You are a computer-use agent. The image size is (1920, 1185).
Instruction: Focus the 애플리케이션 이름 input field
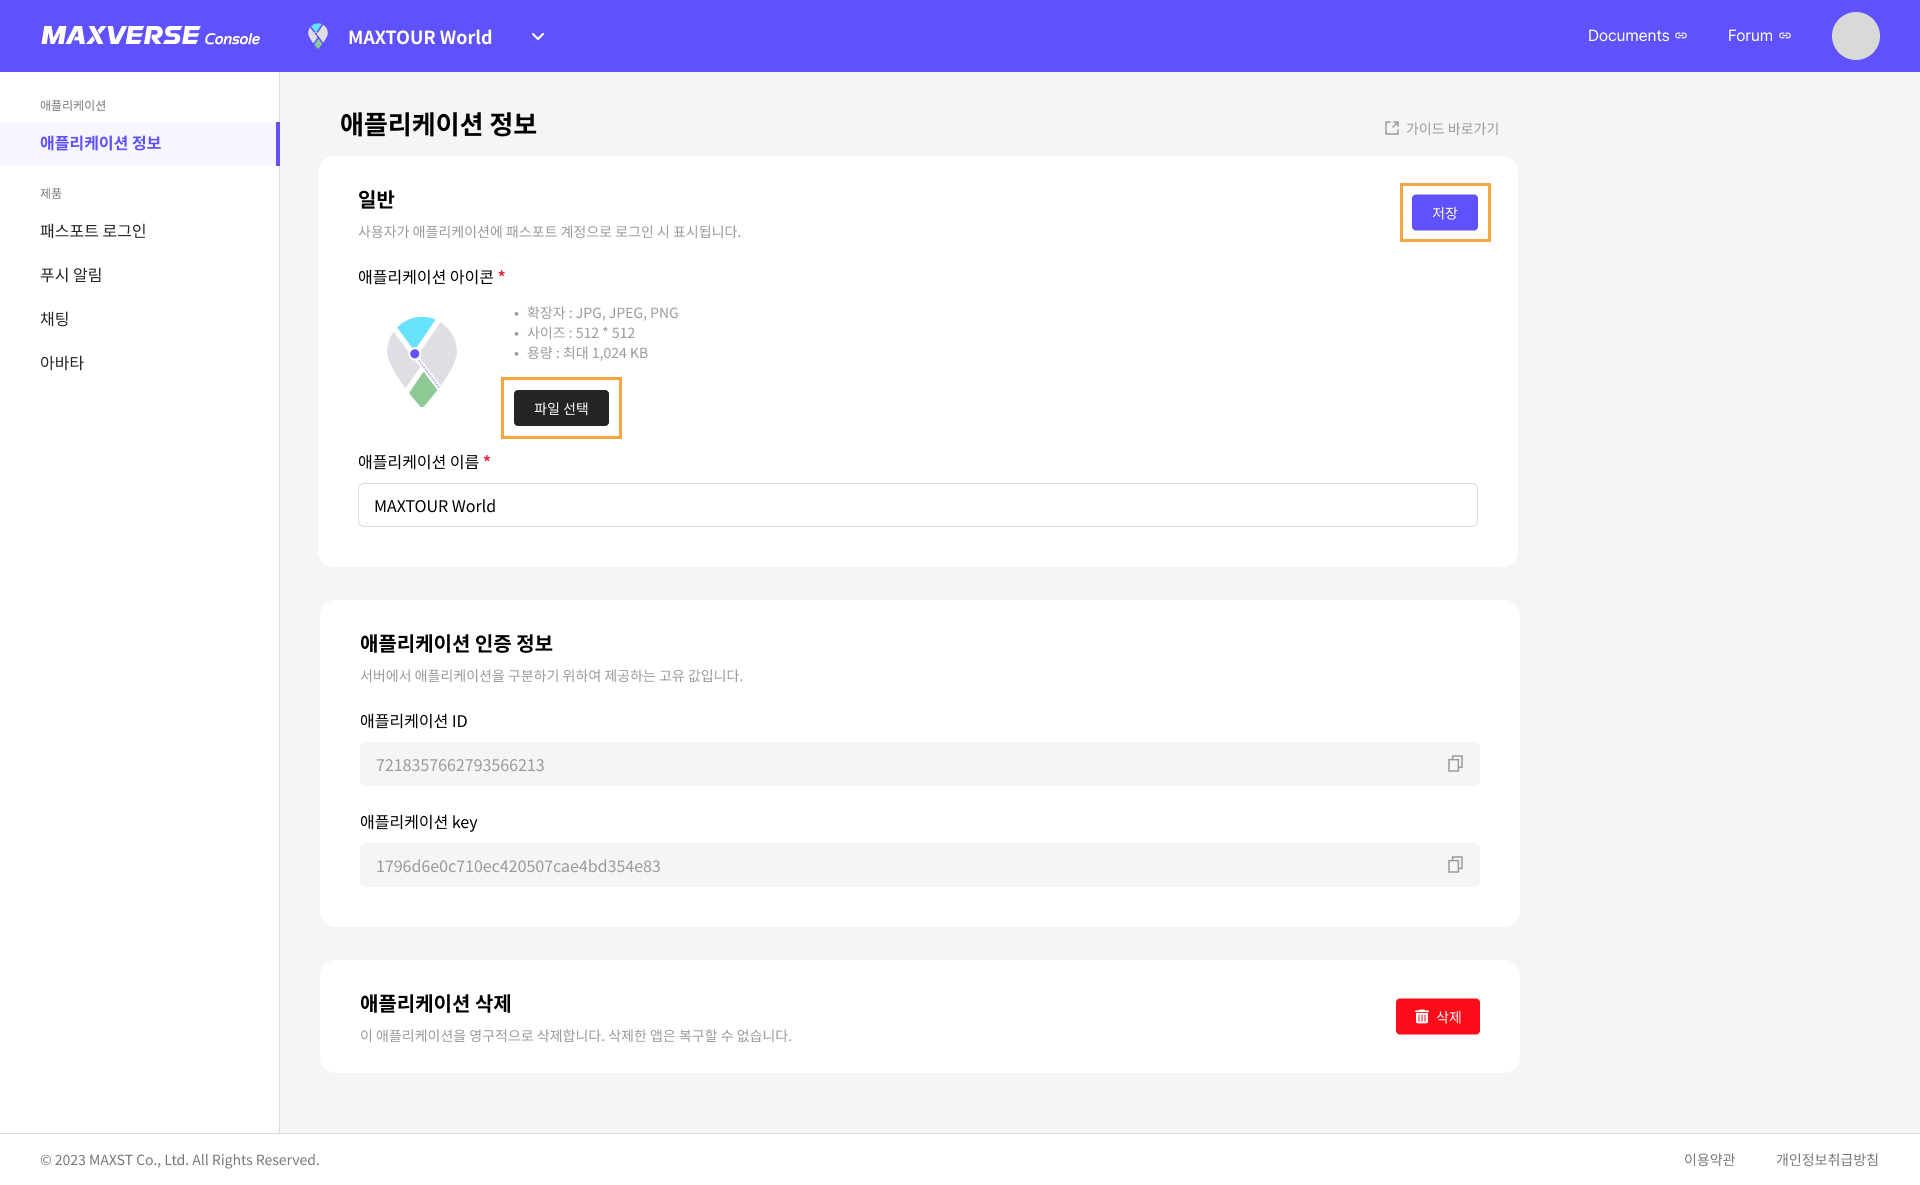coord(918,505)
